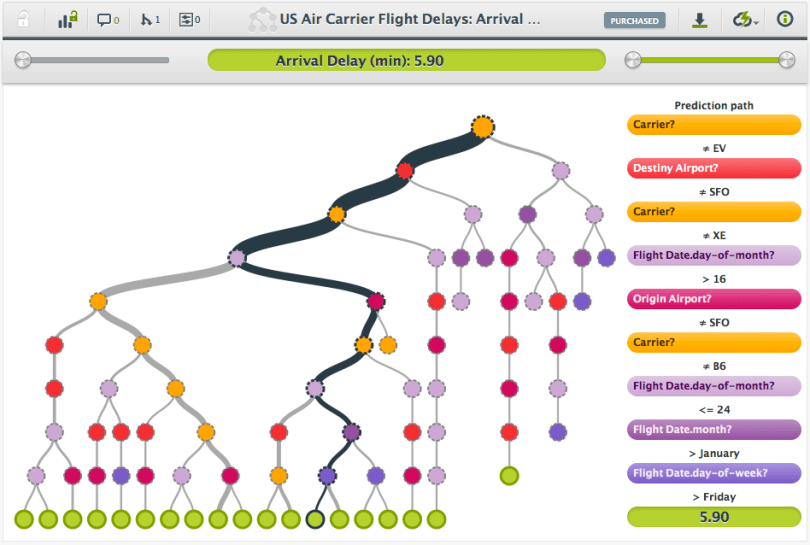Click the left support slider handle
810x545 pixels.
[22, 61]
